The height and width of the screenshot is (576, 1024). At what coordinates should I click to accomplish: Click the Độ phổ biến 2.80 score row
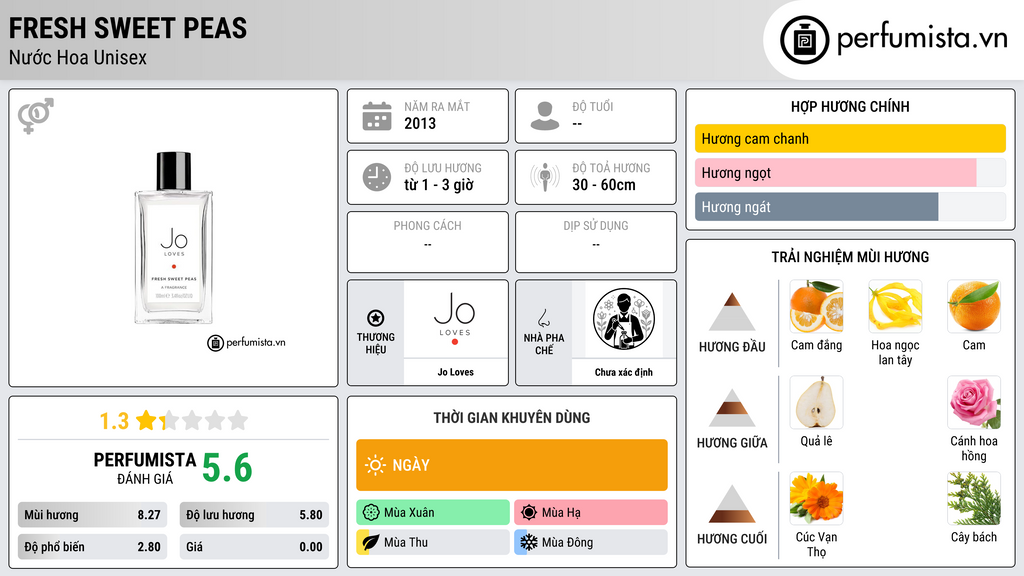(92, 547)
